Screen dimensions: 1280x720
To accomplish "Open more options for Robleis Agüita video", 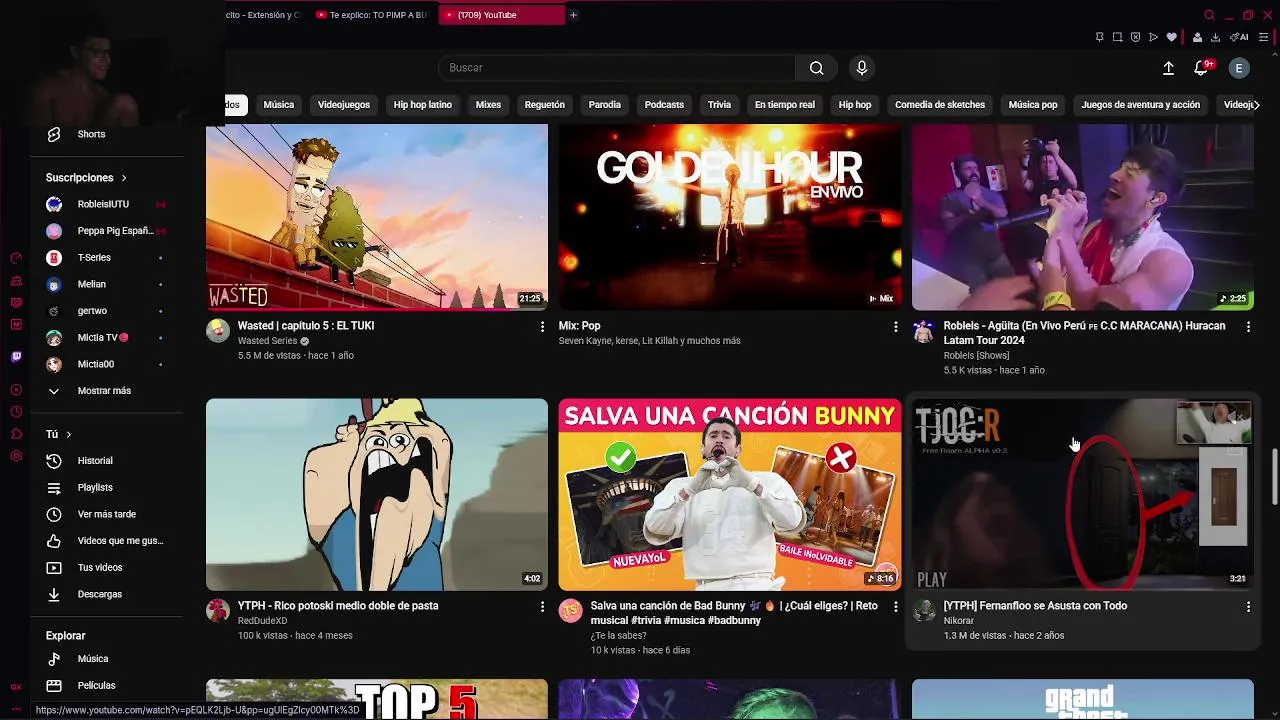I will [x=1248, y=327].
